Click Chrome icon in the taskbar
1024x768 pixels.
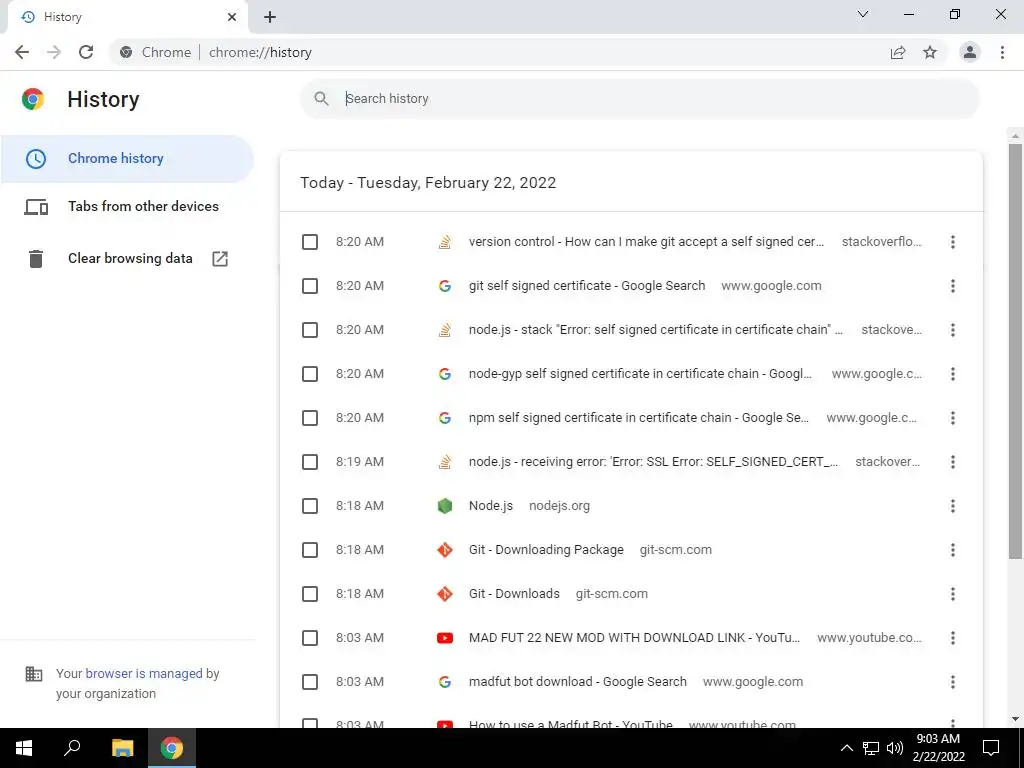pyautogui.click(x=172, y=748)
